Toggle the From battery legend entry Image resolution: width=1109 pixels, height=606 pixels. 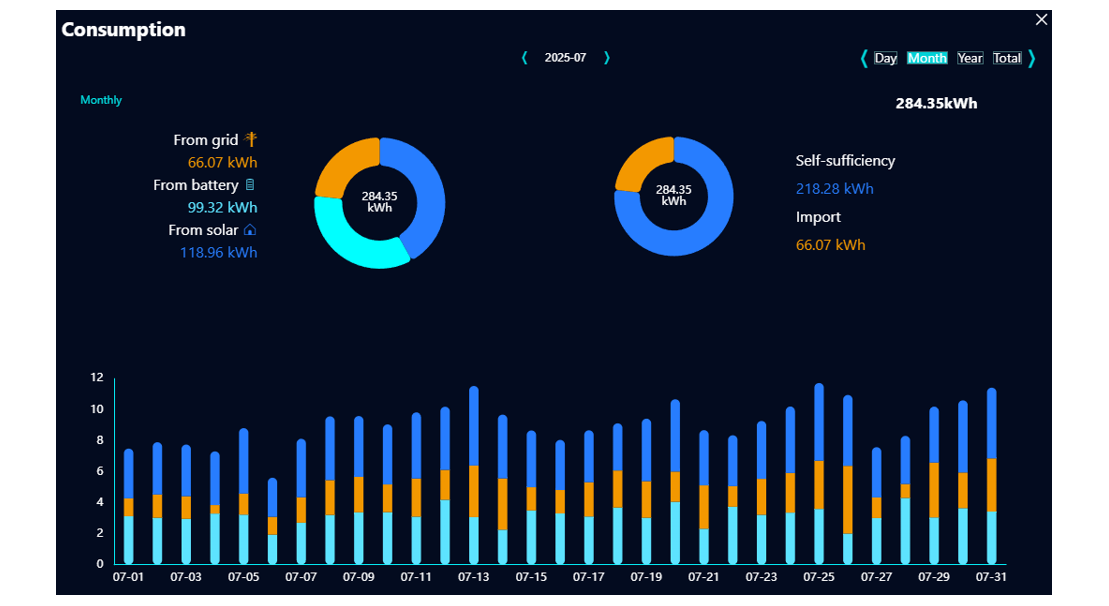pos(196,185)
